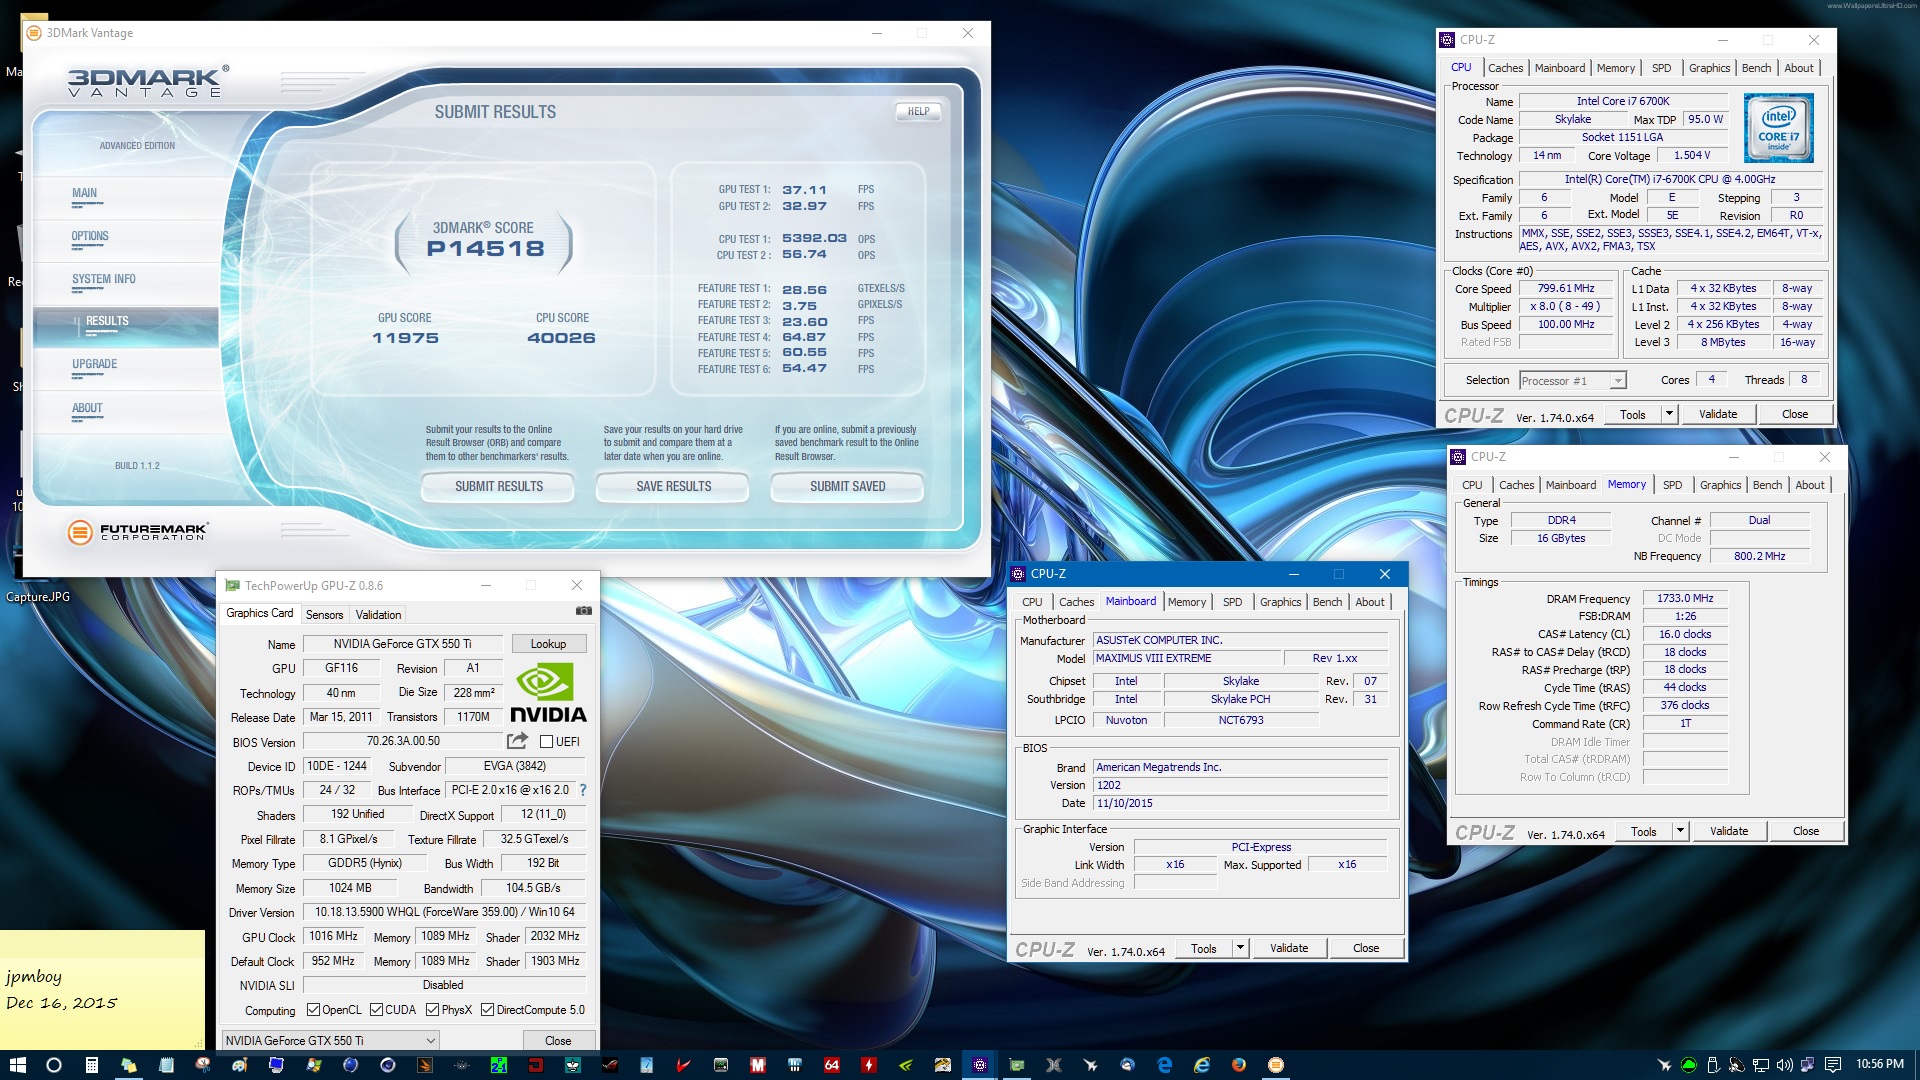Open the Action Center notification icon
The height and width of the screenshot is (1080, 1920).
[1833, 1065]
